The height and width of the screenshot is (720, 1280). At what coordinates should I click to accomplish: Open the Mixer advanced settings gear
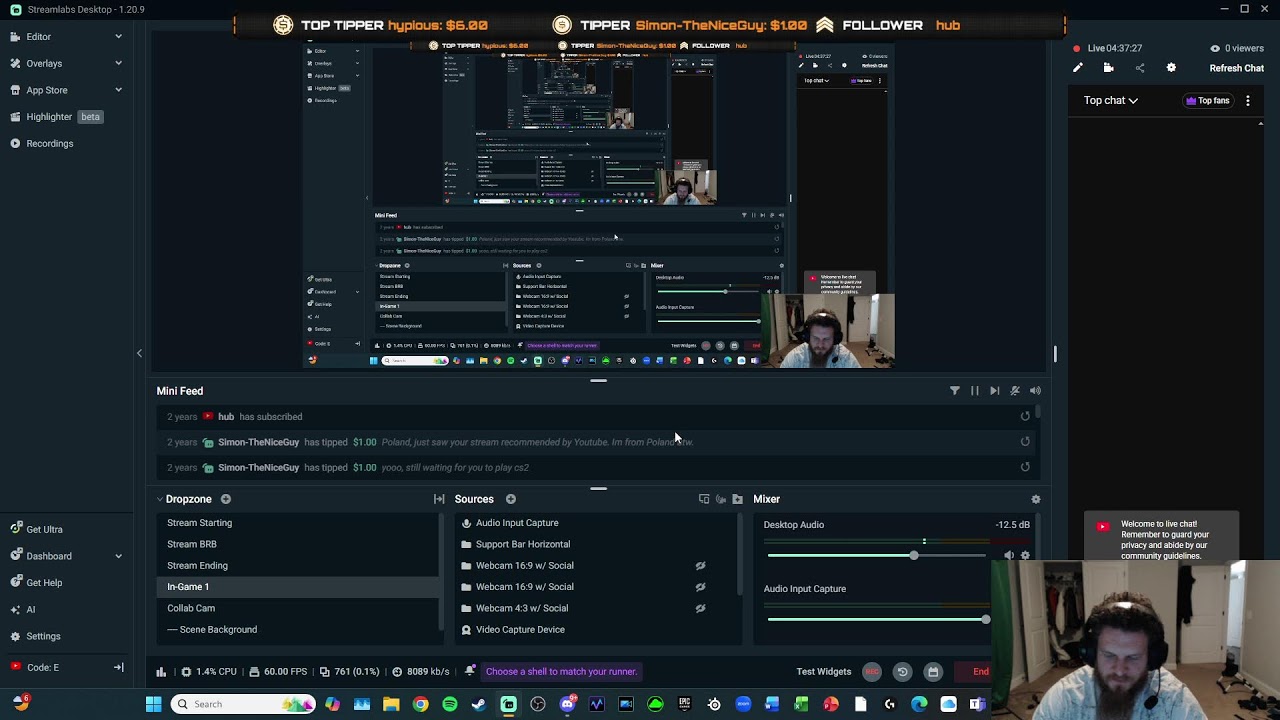coord(1036,499)
